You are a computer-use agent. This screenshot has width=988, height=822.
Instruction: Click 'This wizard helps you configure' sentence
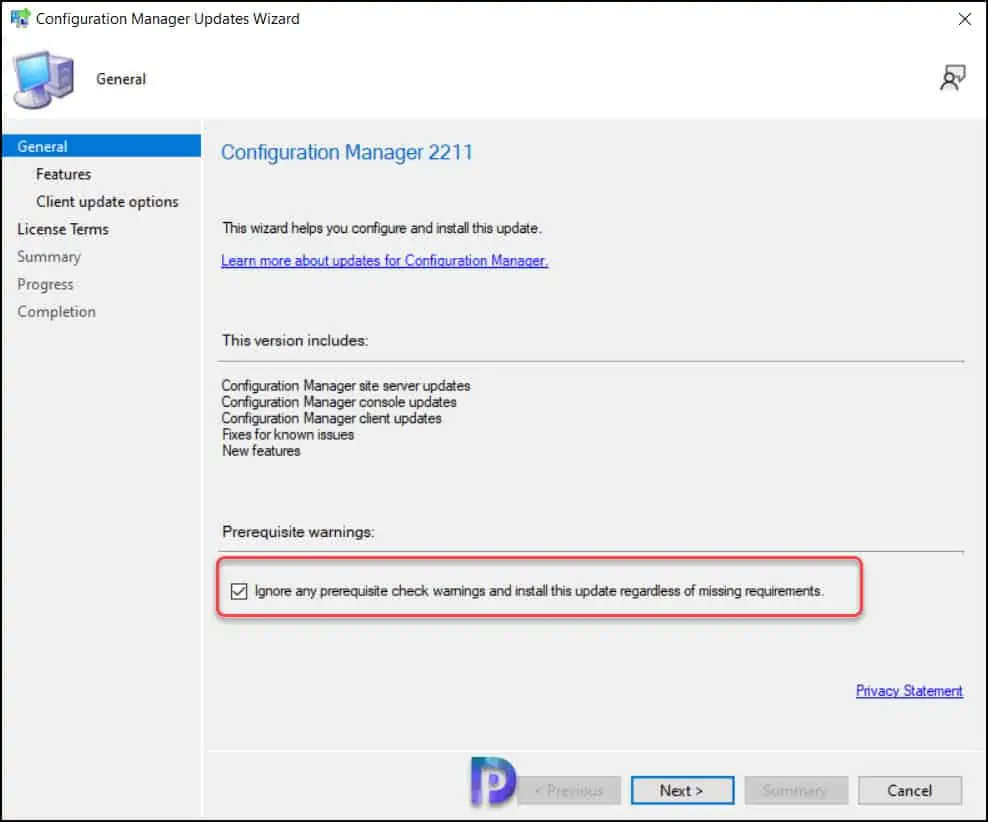[x=382, y=228]
